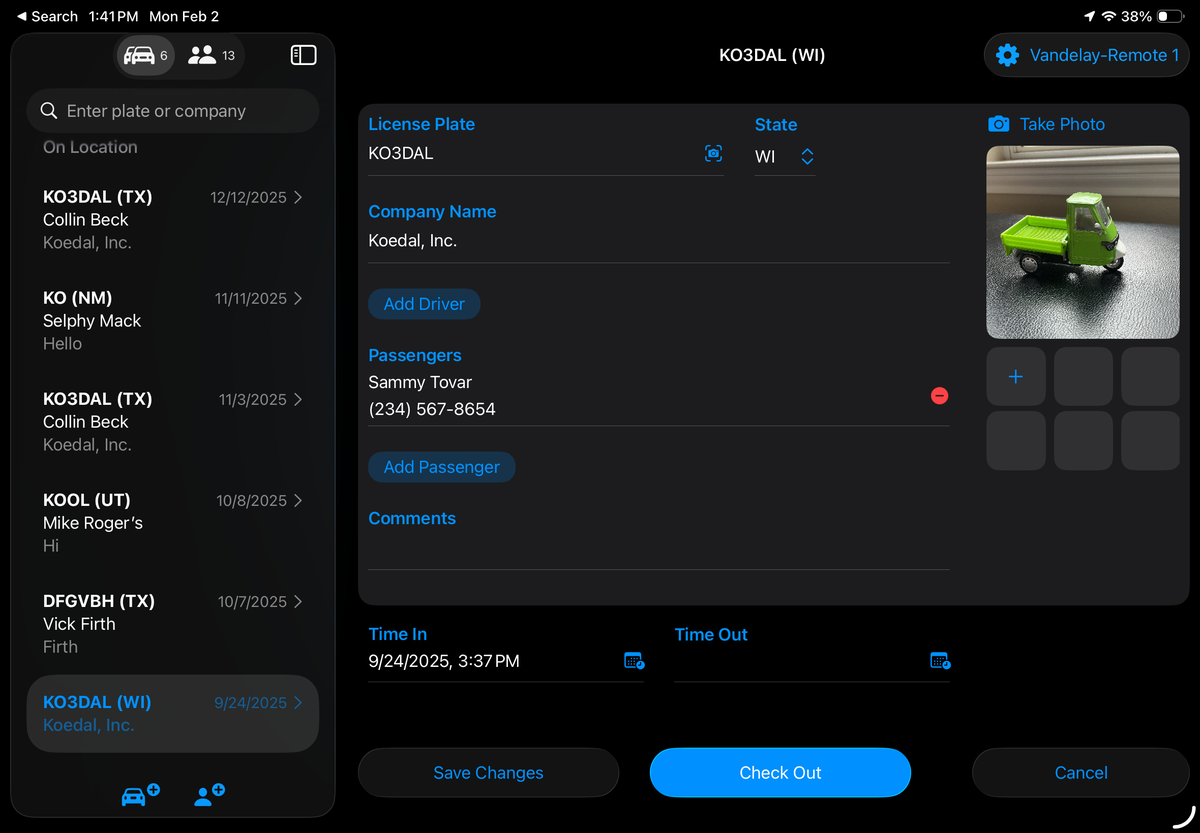
Task: Open the KO3DAL (TX) entry dated 12/12/2025
Action: click(x=173, y=220)
